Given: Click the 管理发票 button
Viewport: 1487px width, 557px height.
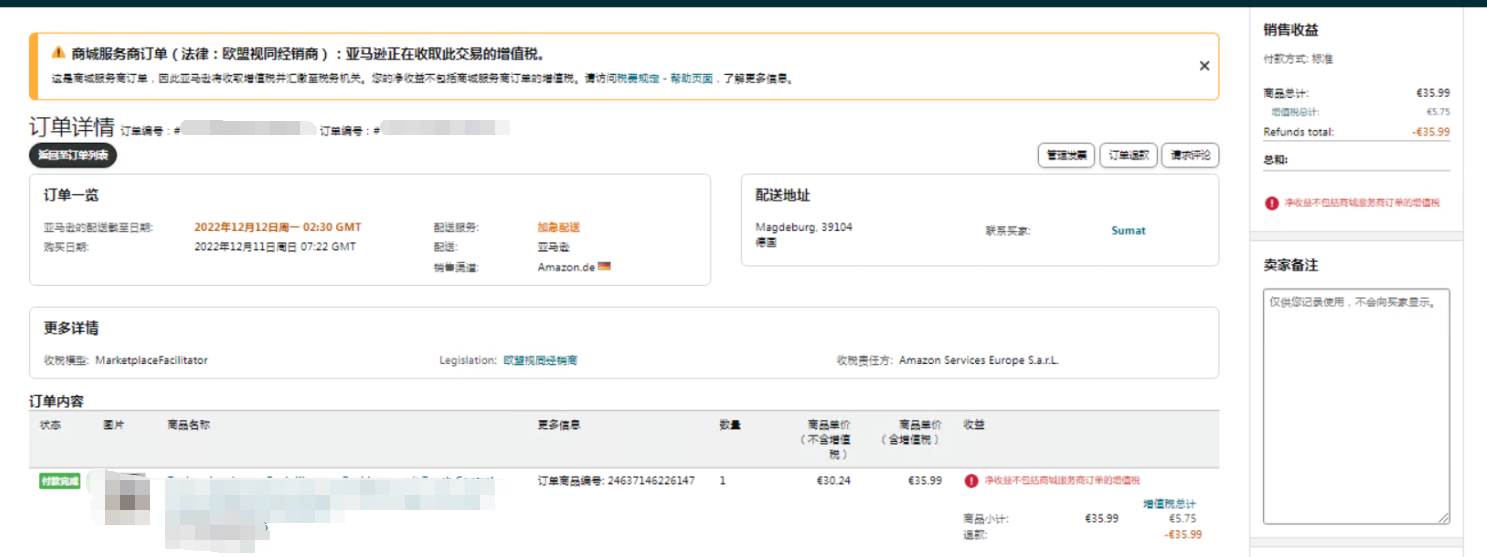Looking at the screenshot, I should (1067, 155).
